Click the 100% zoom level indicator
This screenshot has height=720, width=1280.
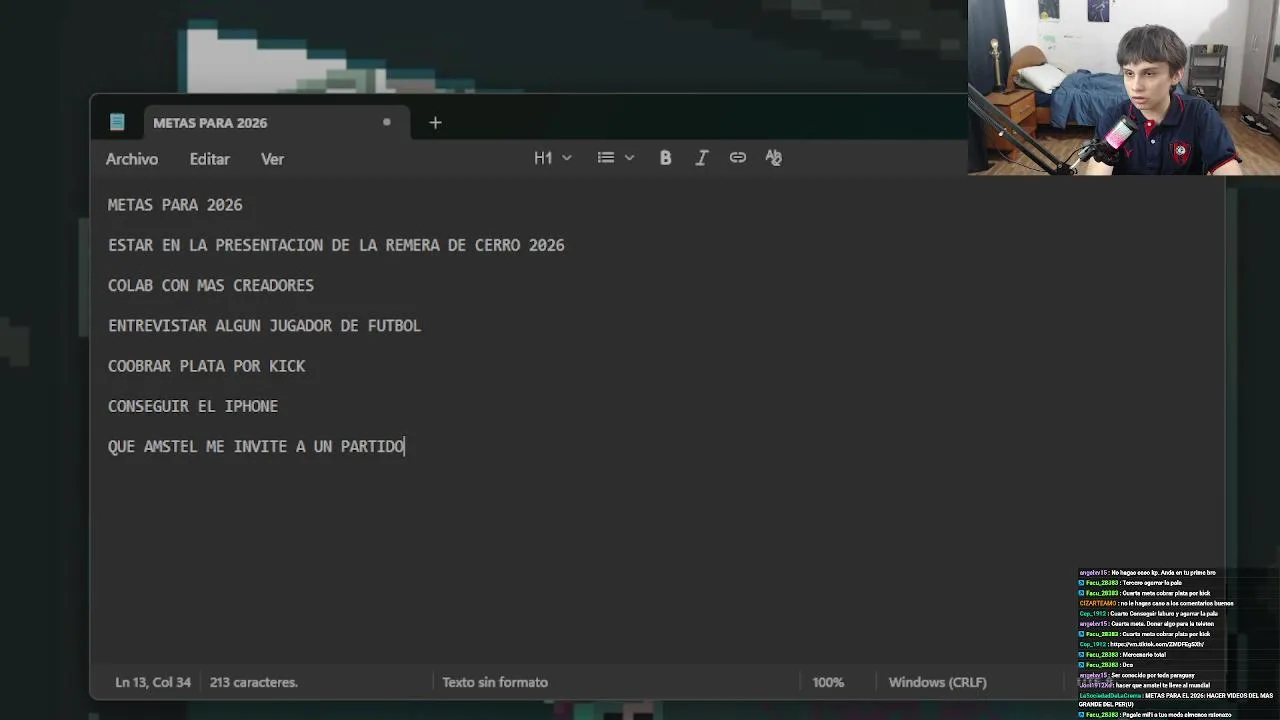pos(828,682)
